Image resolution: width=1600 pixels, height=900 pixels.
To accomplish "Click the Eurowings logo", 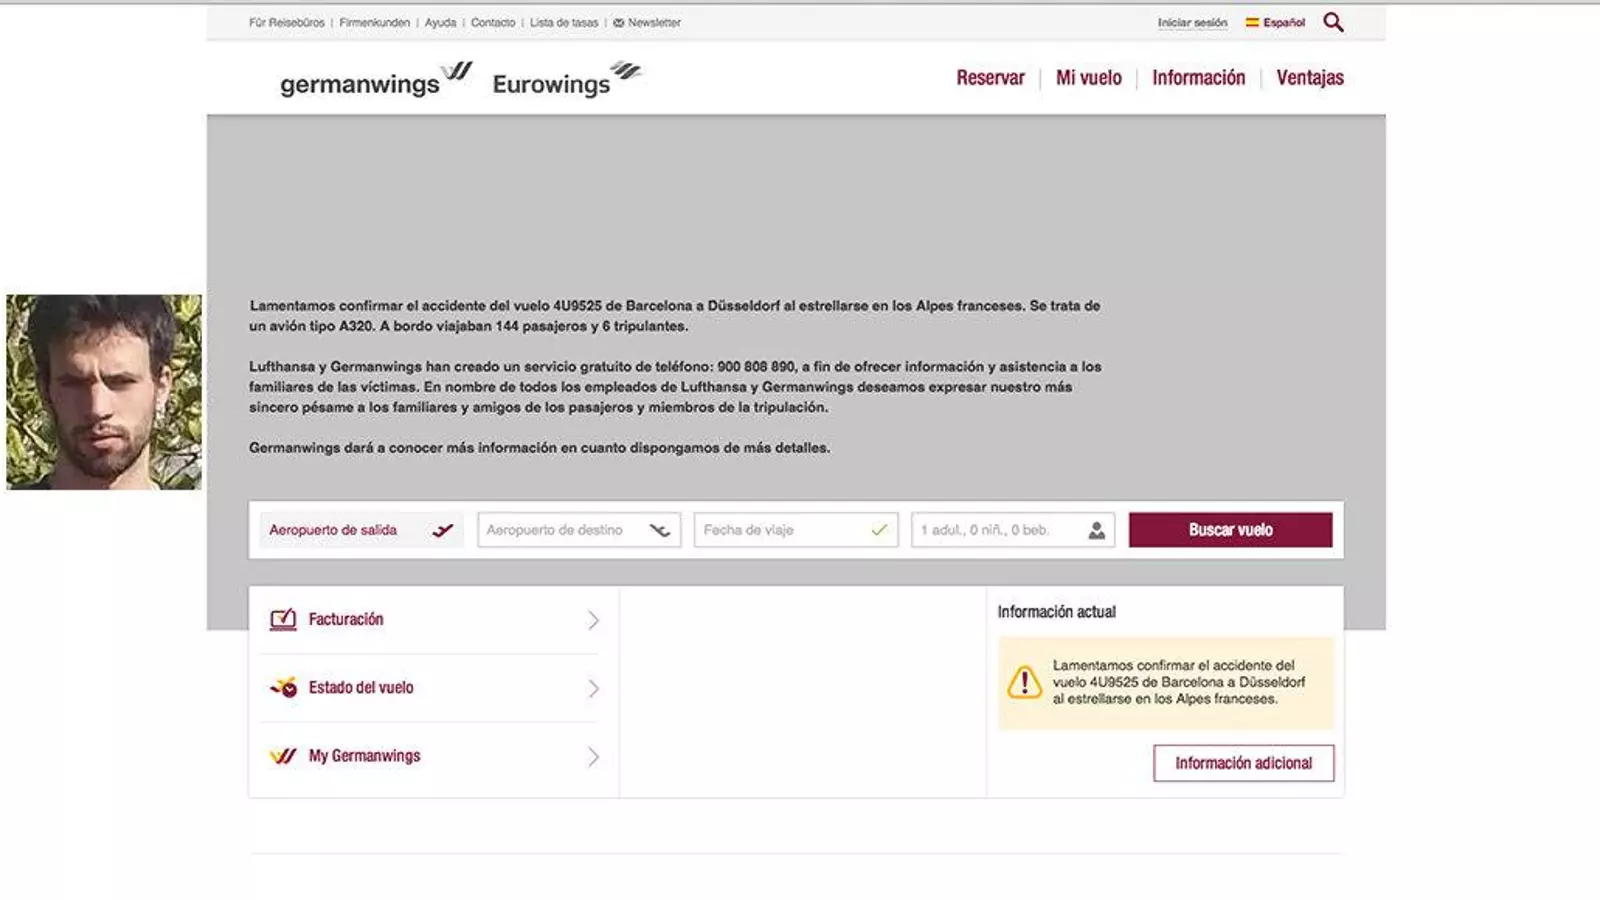I will coord(566,80).
